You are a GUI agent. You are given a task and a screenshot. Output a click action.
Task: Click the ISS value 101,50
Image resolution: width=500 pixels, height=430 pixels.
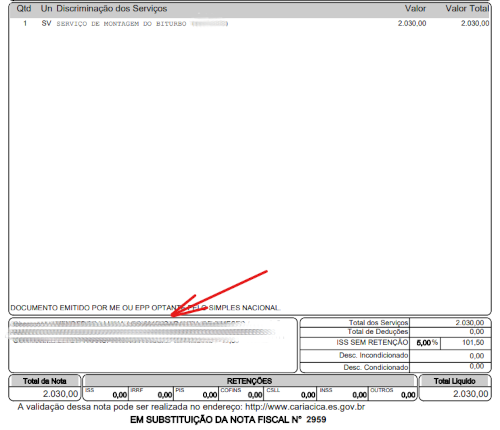(473, 343)
